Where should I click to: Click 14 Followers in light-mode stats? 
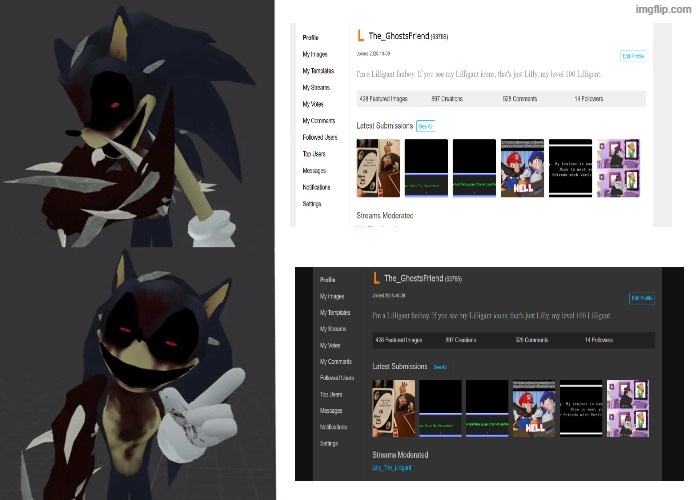click(x=589, y=99)
